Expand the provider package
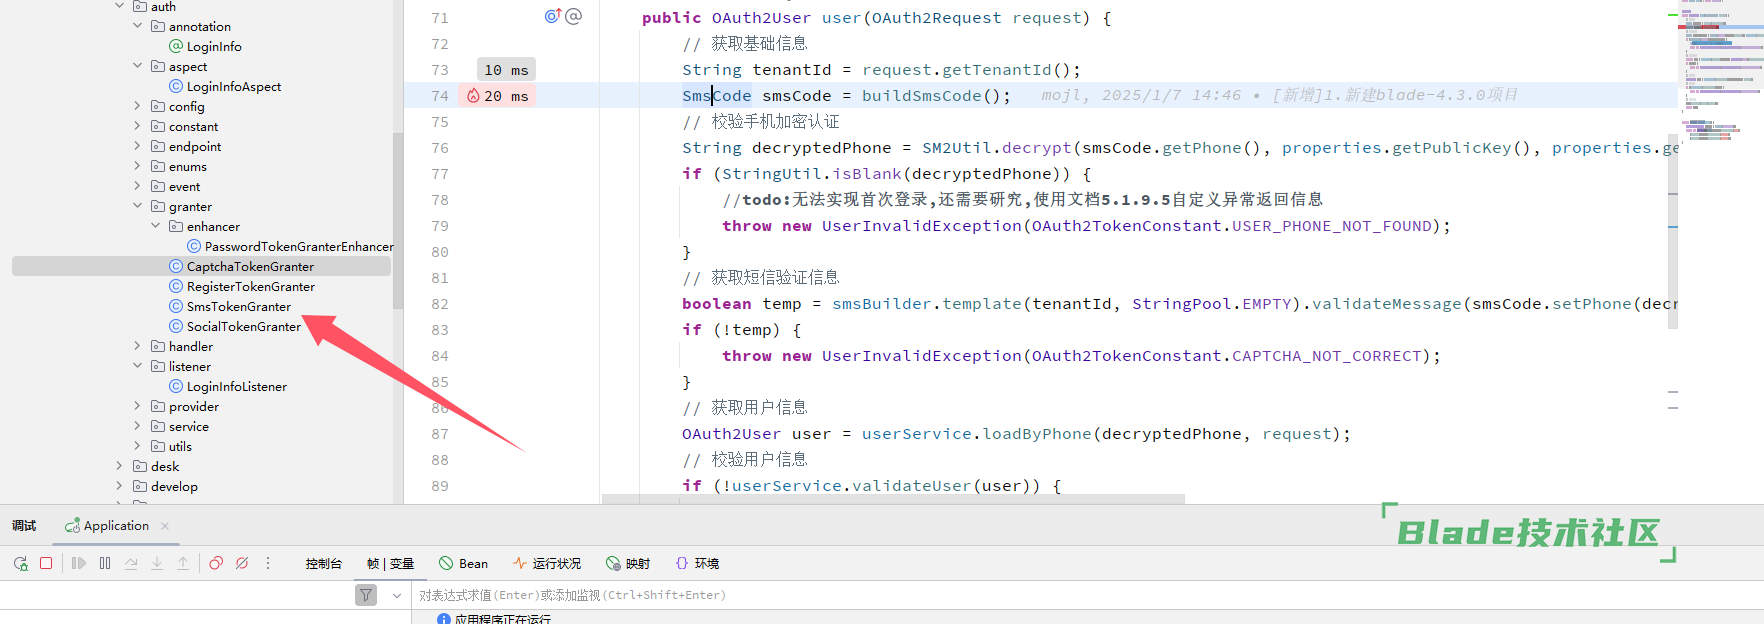Image resolution: width=1764 pixels, height=624 pixels. point(138,406)
